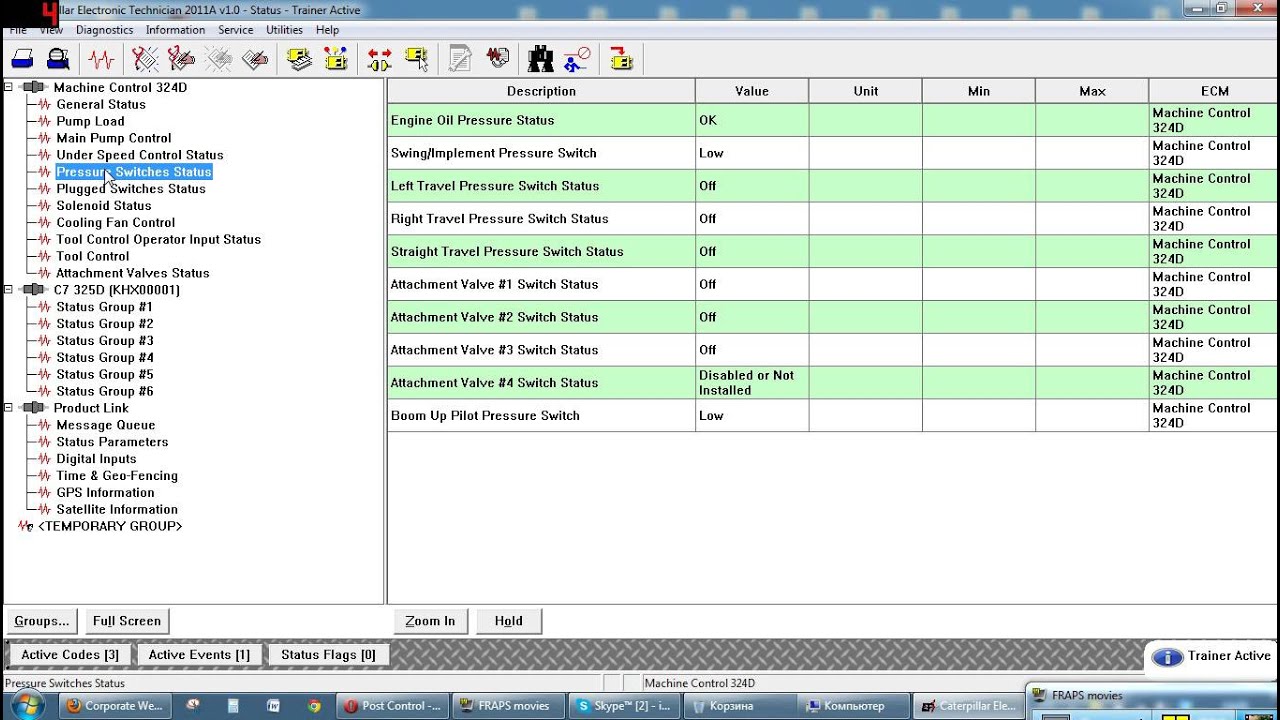
Task: Click the blue info icon beside Trainer Active
Action: (x=1167, y=657)
